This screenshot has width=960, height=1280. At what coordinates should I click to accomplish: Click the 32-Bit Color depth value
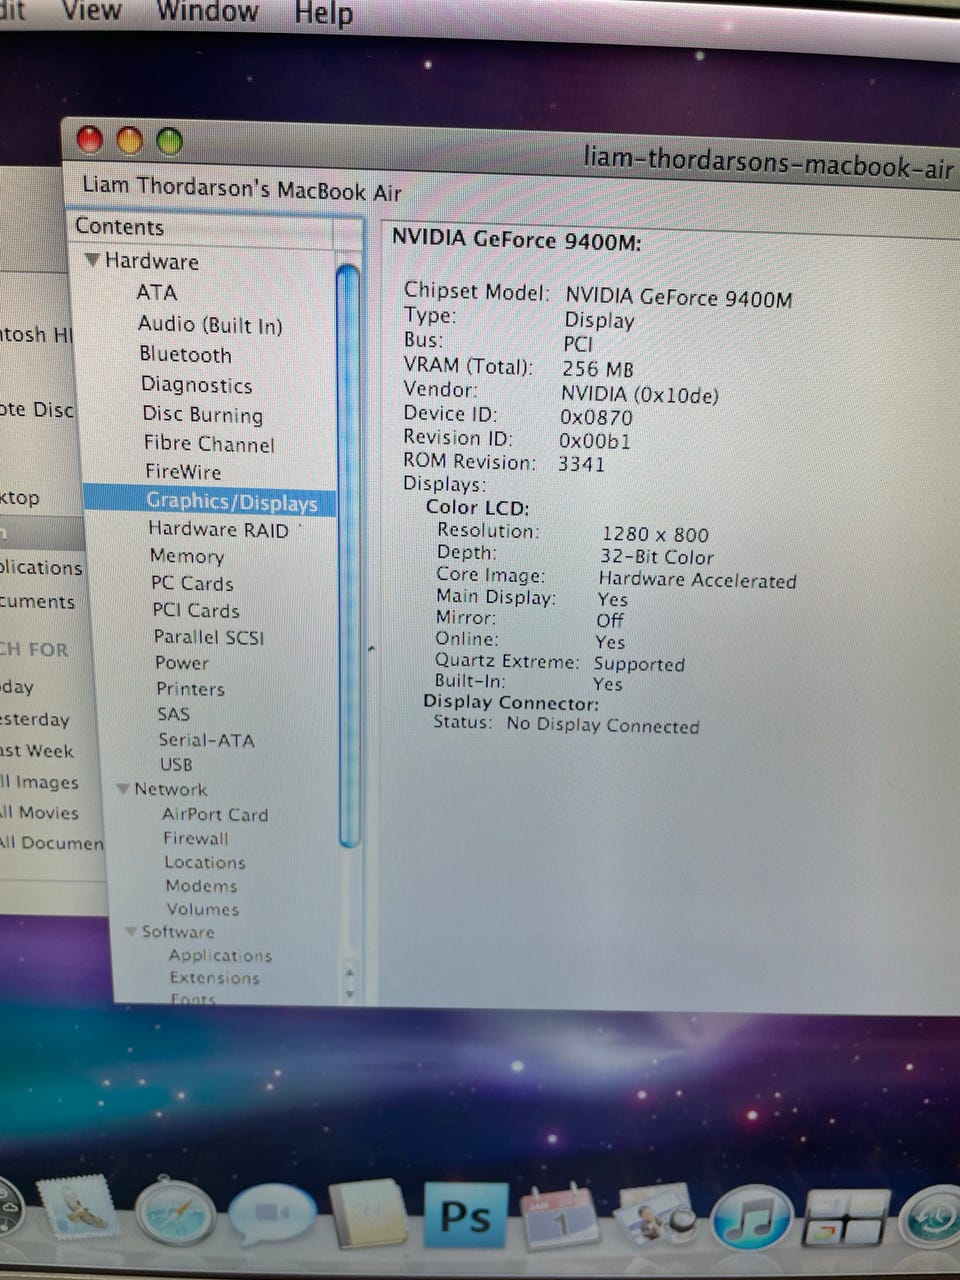click(x=657, y=557)
